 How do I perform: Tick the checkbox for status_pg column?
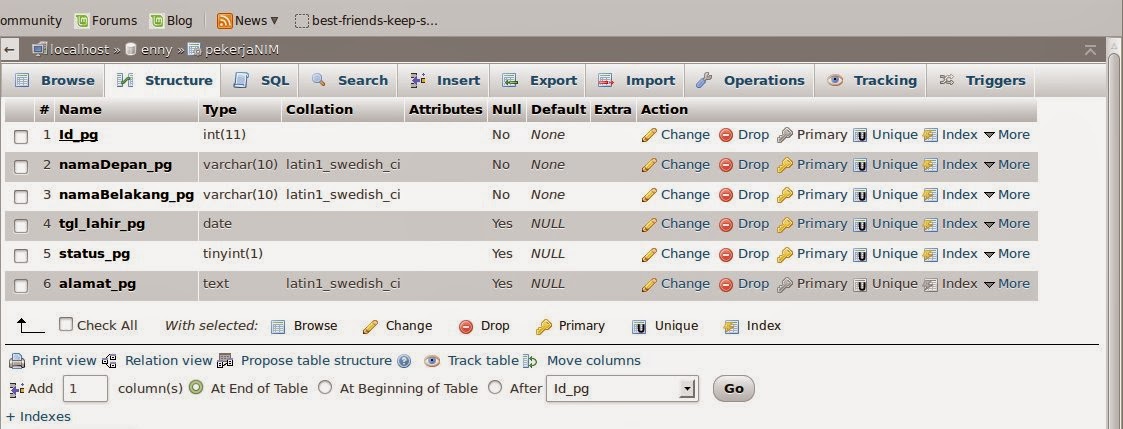click(x=21, y=256)
